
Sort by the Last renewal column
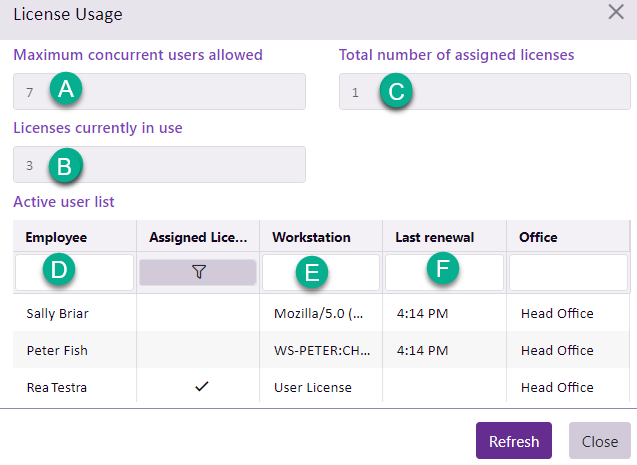434,237
